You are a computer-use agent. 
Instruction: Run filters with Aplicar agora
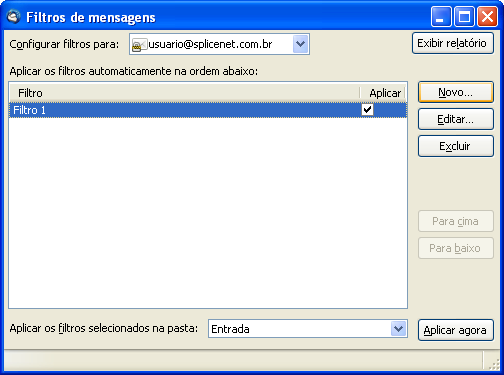[456, 330]
